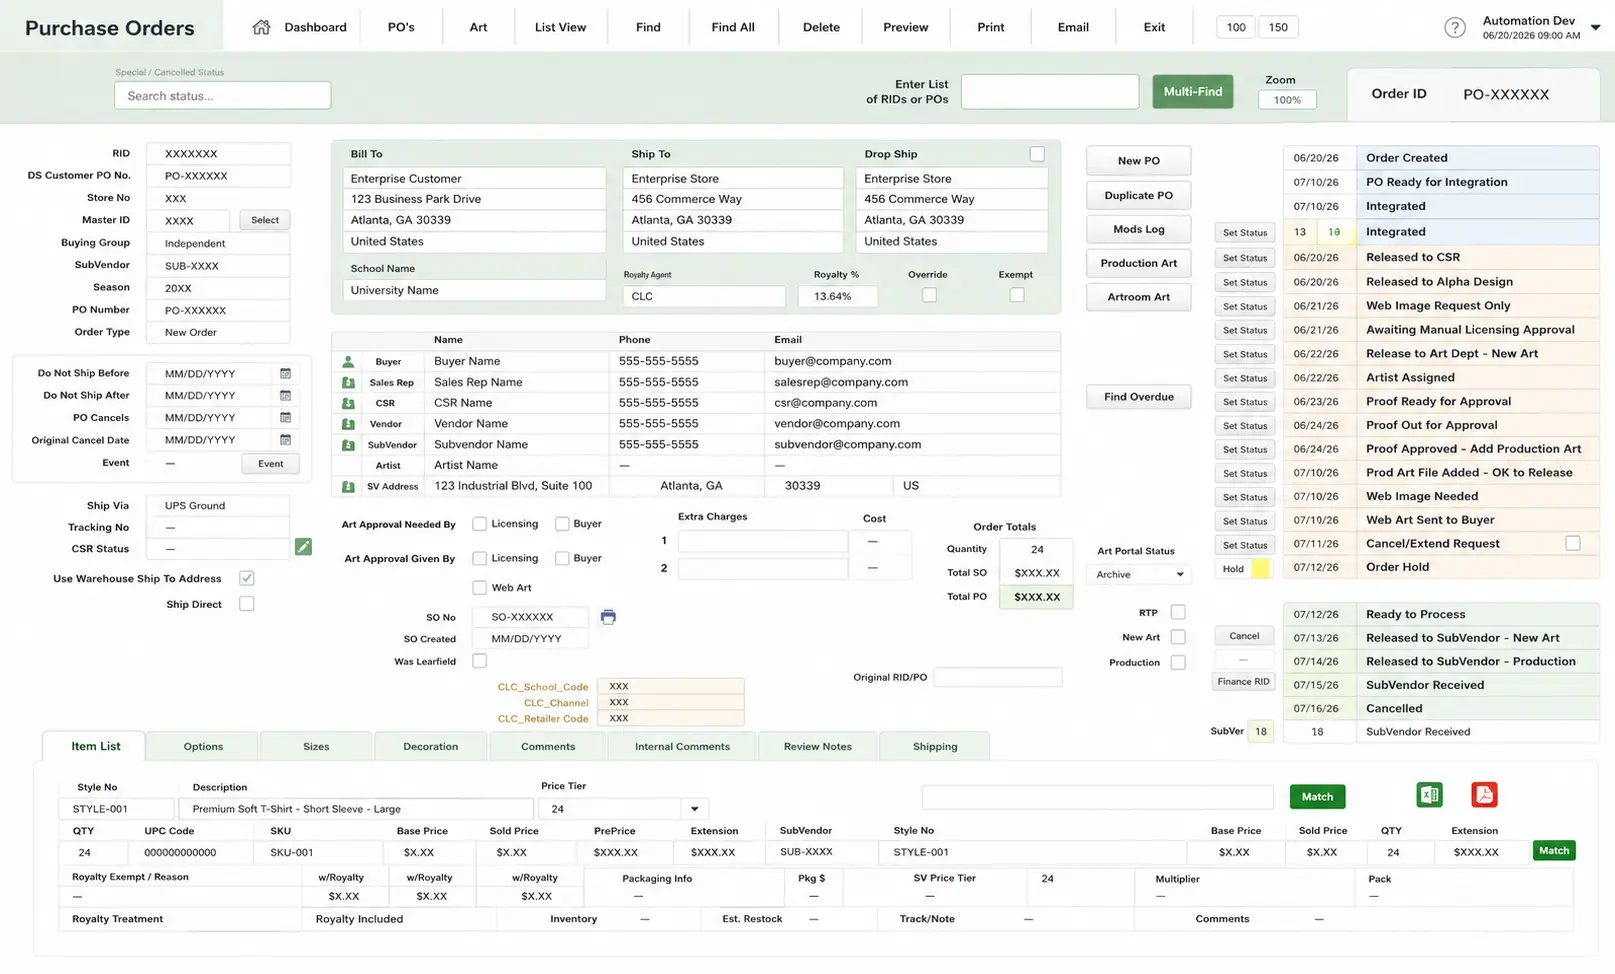Open calendar picker for Do Not Ship Before
Viewport: 1615px width, 974px height.
(x=285, y=374)
